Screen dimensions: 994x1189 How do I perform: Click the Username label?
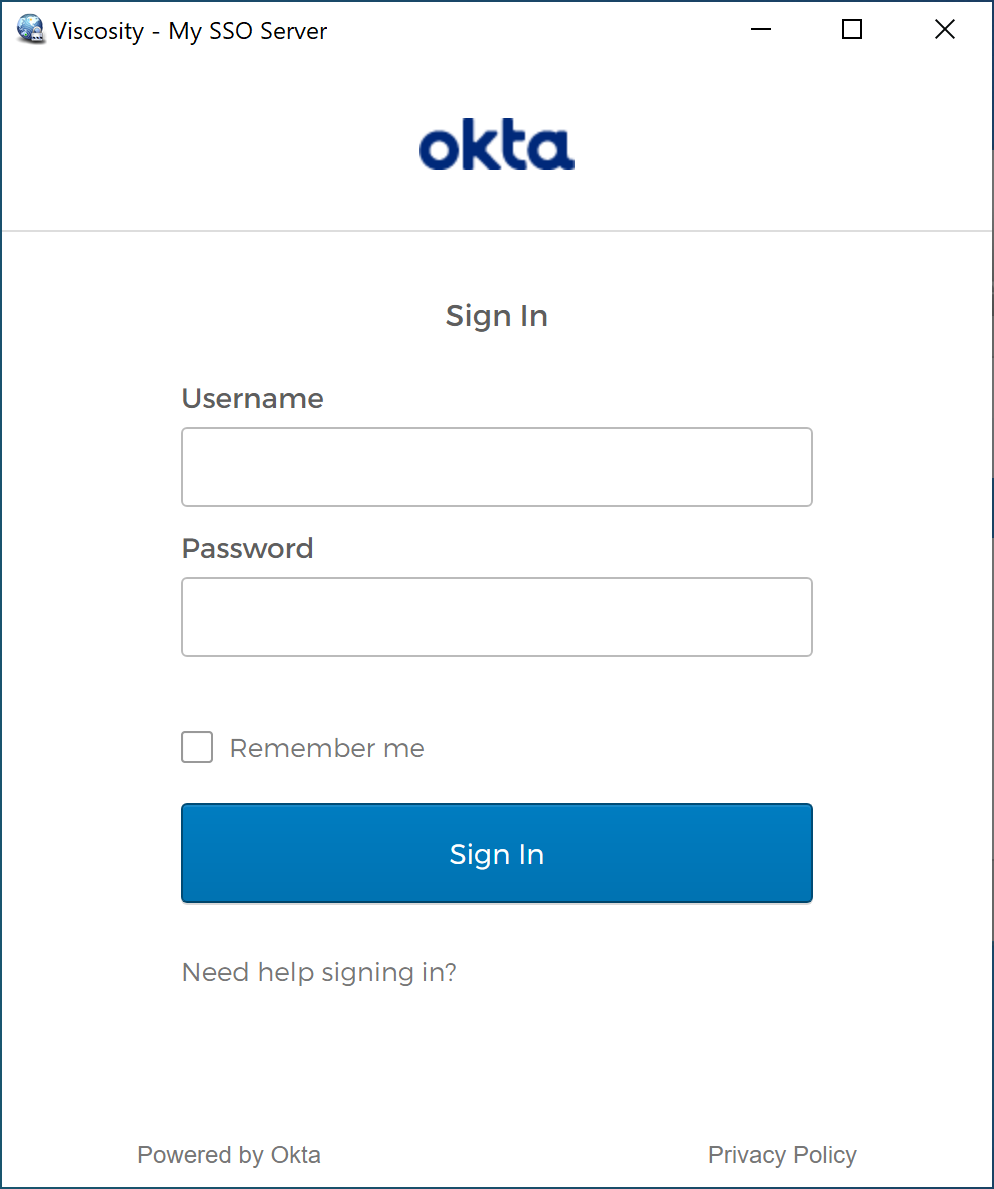[x=252, y=399]
